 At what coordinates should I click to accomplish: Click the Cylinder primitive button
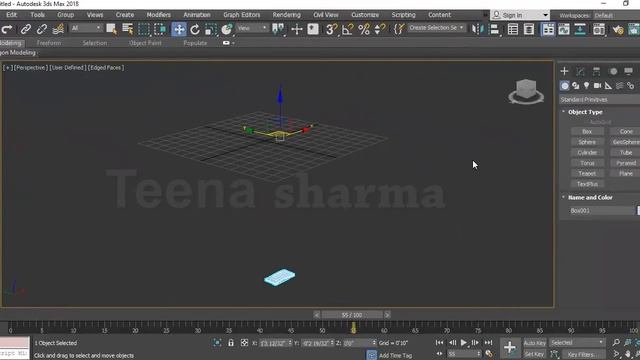coord(587,153)
